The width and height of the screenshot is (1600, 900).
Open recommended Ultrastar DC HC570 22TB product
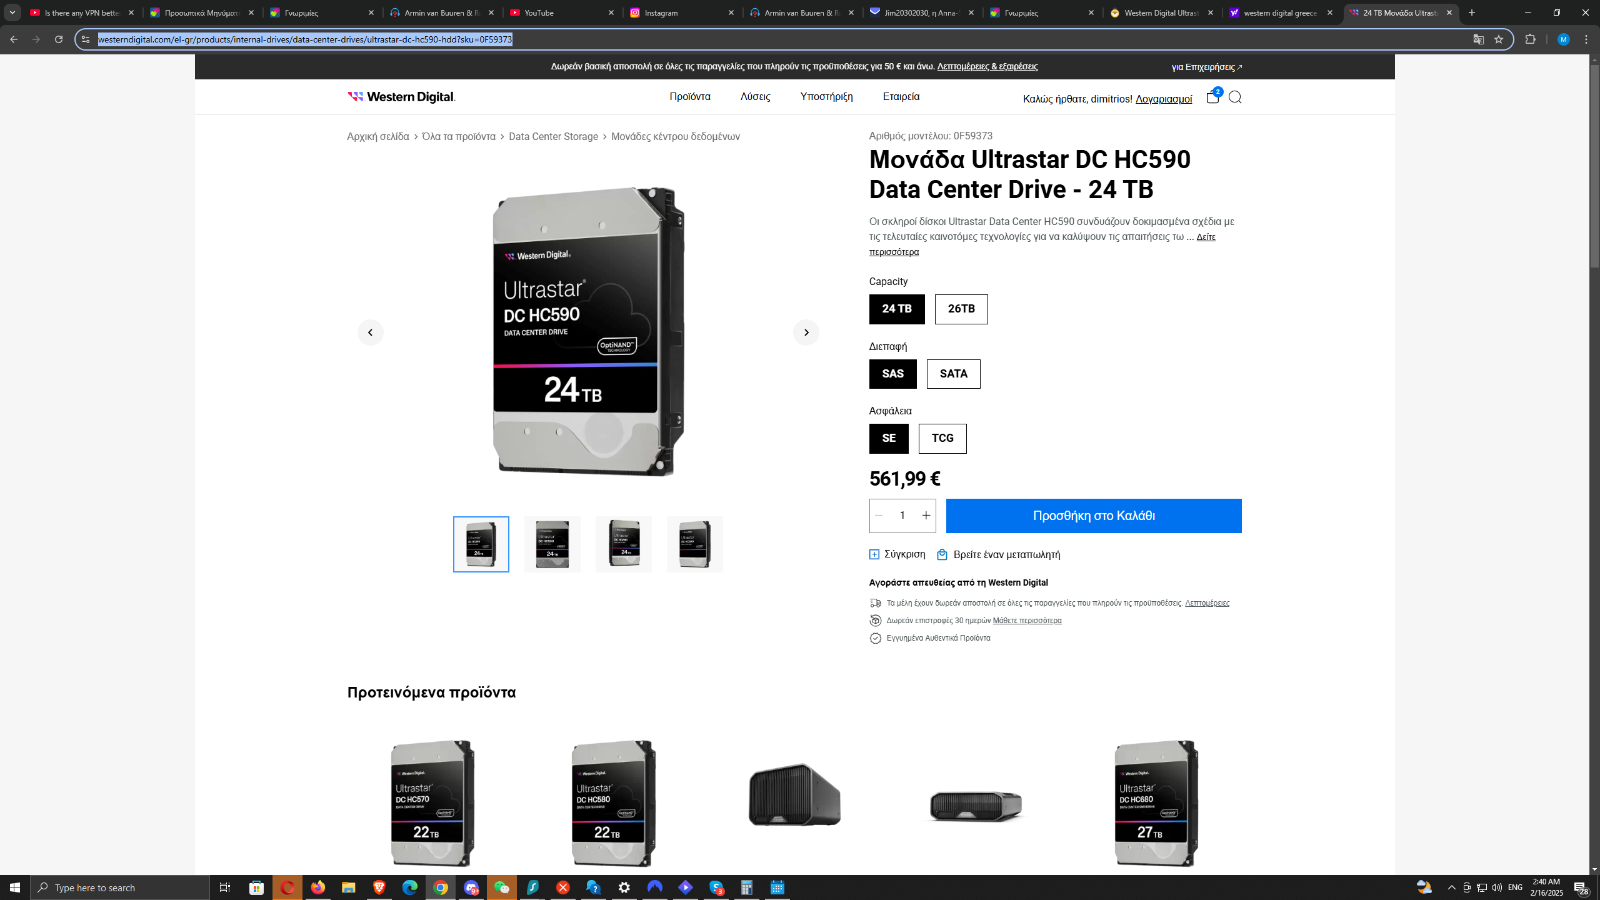coord(432,804)
